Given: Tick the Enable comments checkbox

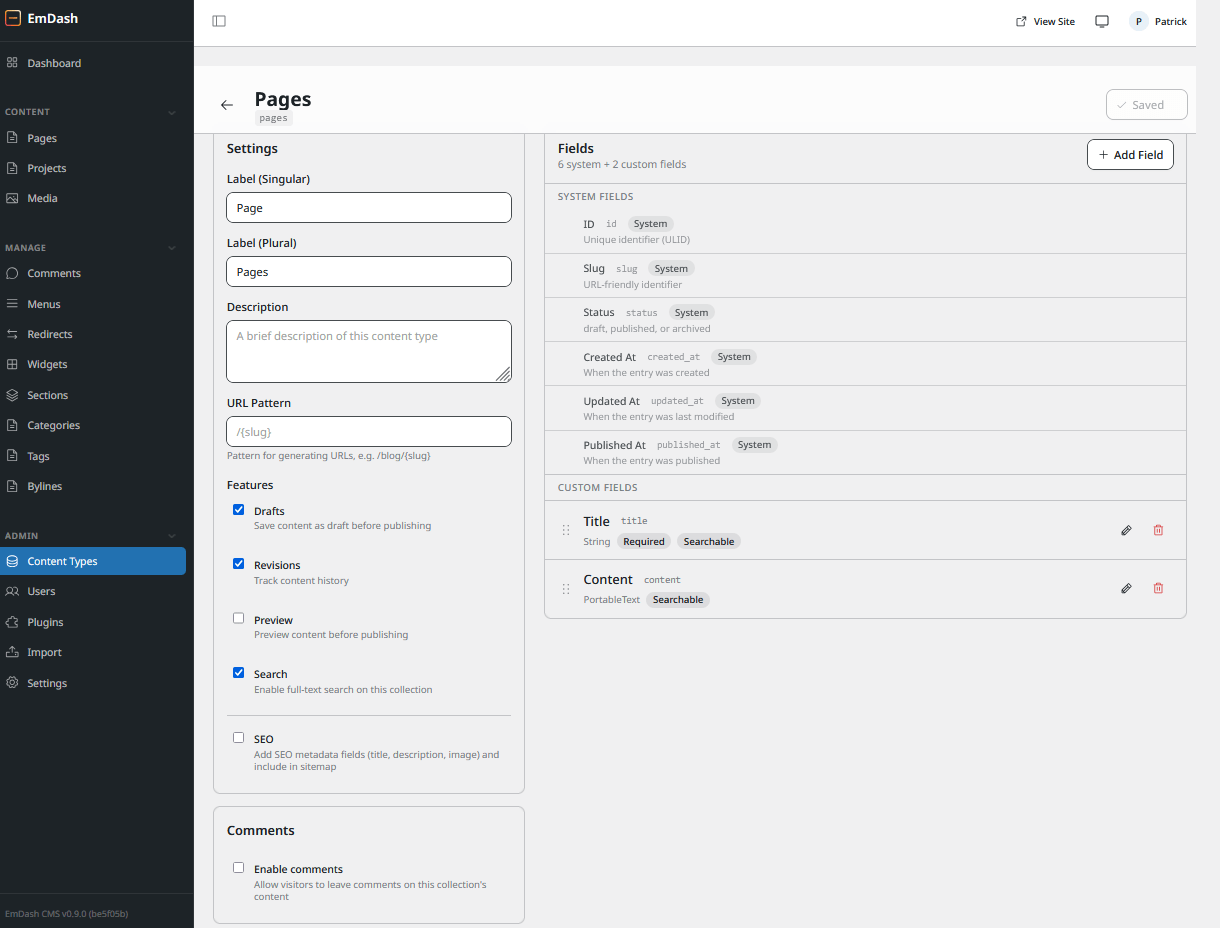Looking at the screenshot, I should coord(238,868).
